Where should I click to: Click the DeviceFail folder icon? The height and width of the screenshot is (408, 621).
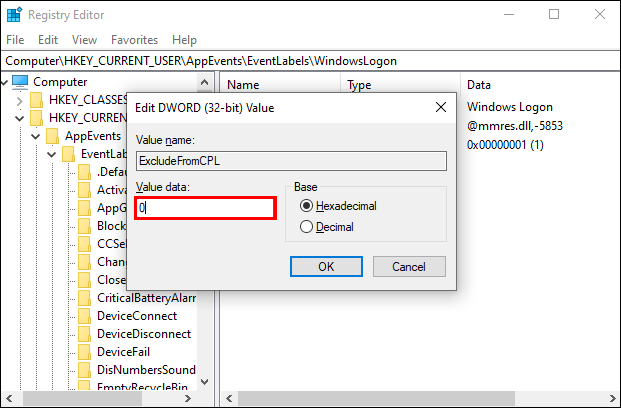(85, 352)
